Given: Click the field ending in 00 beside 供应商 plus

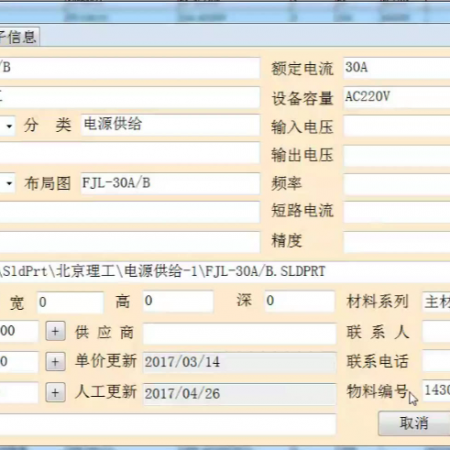Looking at the screenshot, I should (19, 331).
